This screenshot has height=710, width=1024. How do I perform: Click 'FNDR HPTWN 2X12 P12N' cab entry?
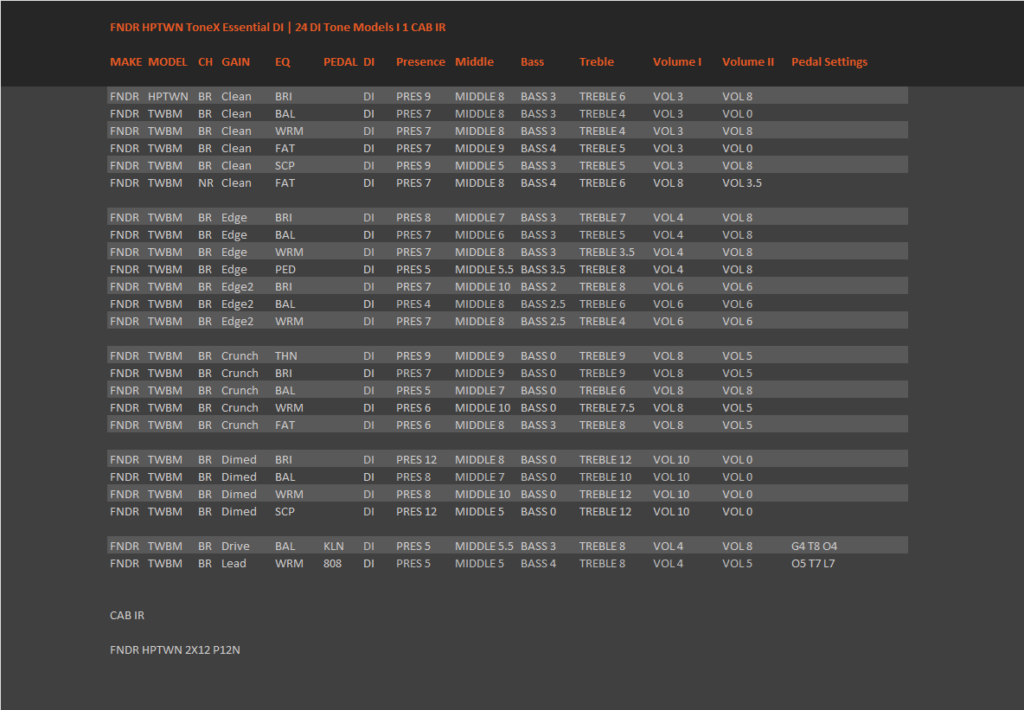175,651
